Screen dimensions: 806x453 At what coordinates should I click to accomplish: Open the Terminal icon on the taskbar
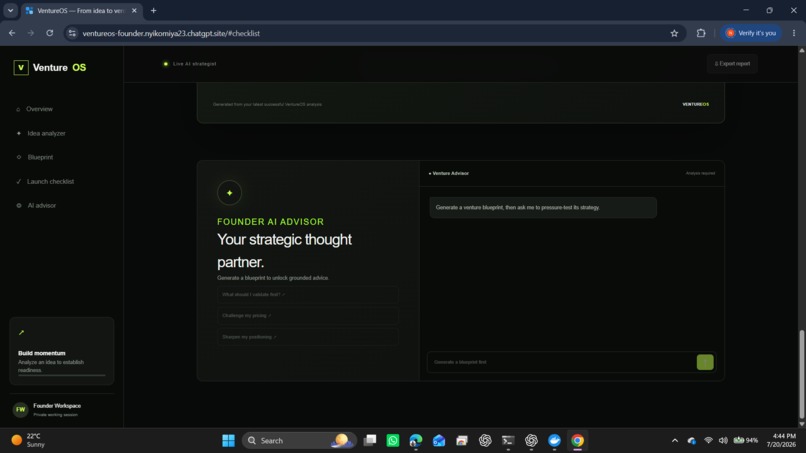coord(508,441)
